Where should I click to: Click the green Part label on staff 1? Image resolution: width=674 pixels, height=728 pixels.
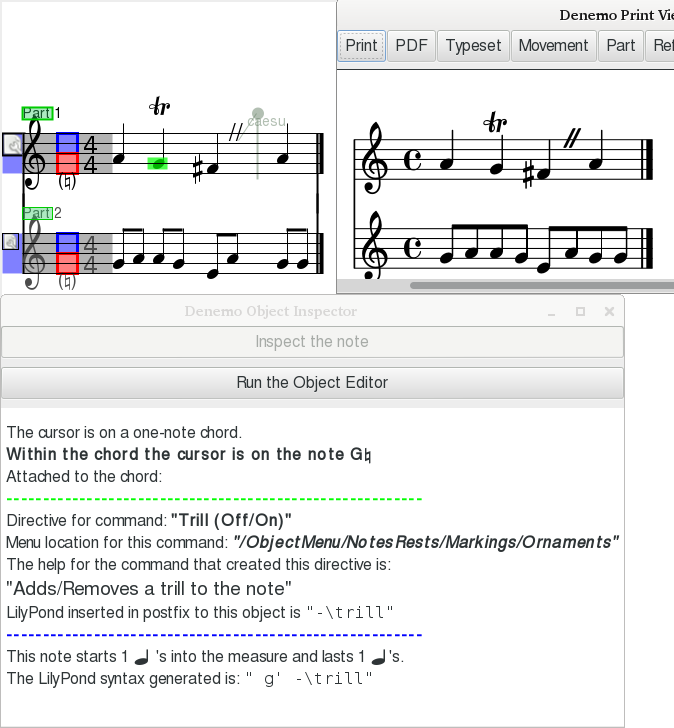pyautogui.click(x=37, y=113)
